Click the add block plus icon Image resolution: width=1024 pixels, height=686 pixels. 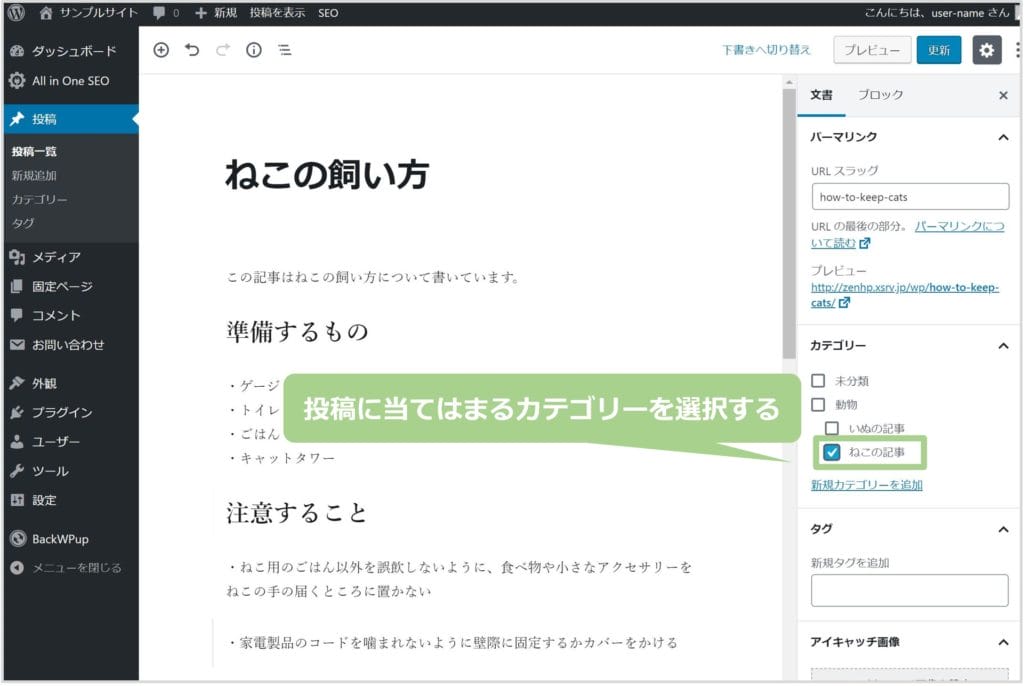(161, 50)
